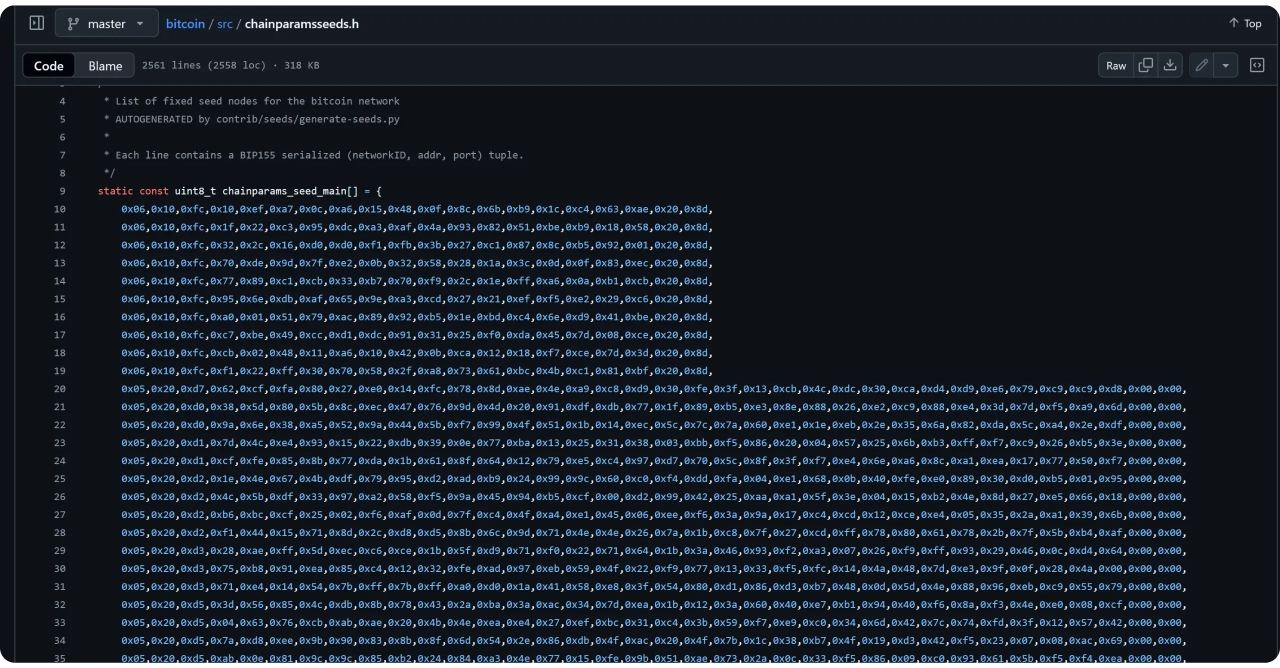Screen dimensions: 1280x668
Task: Jump to Top of the file
Action: point(1245,23)
